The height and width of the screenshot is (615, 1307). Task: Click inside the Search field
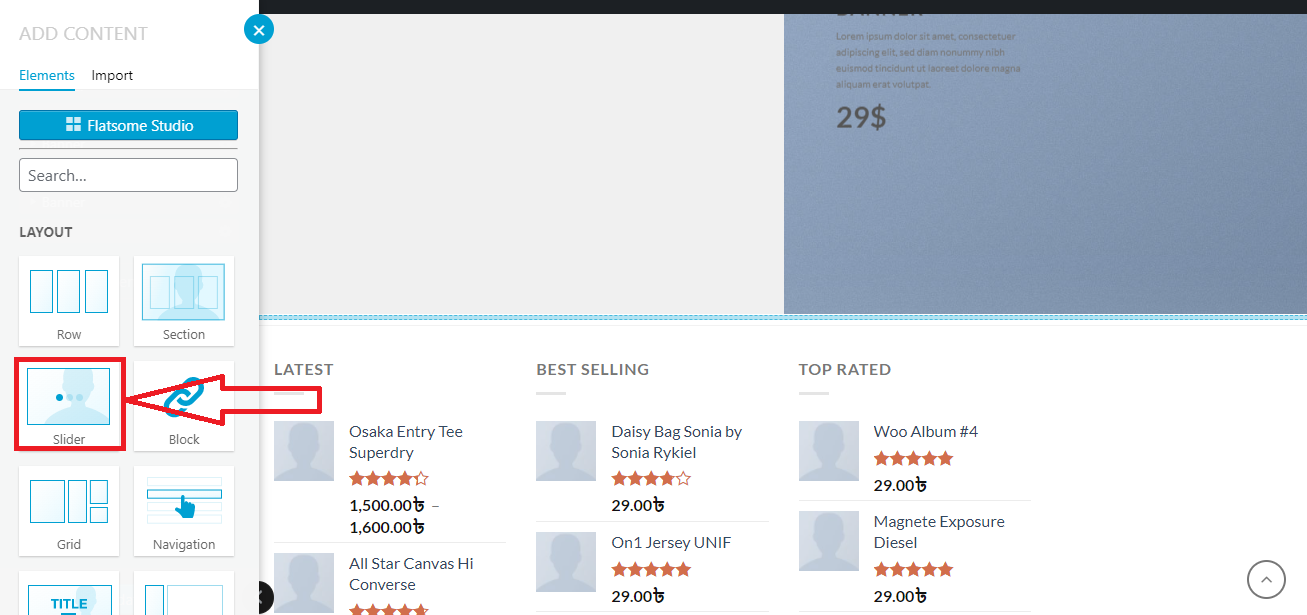coord(128,174)
